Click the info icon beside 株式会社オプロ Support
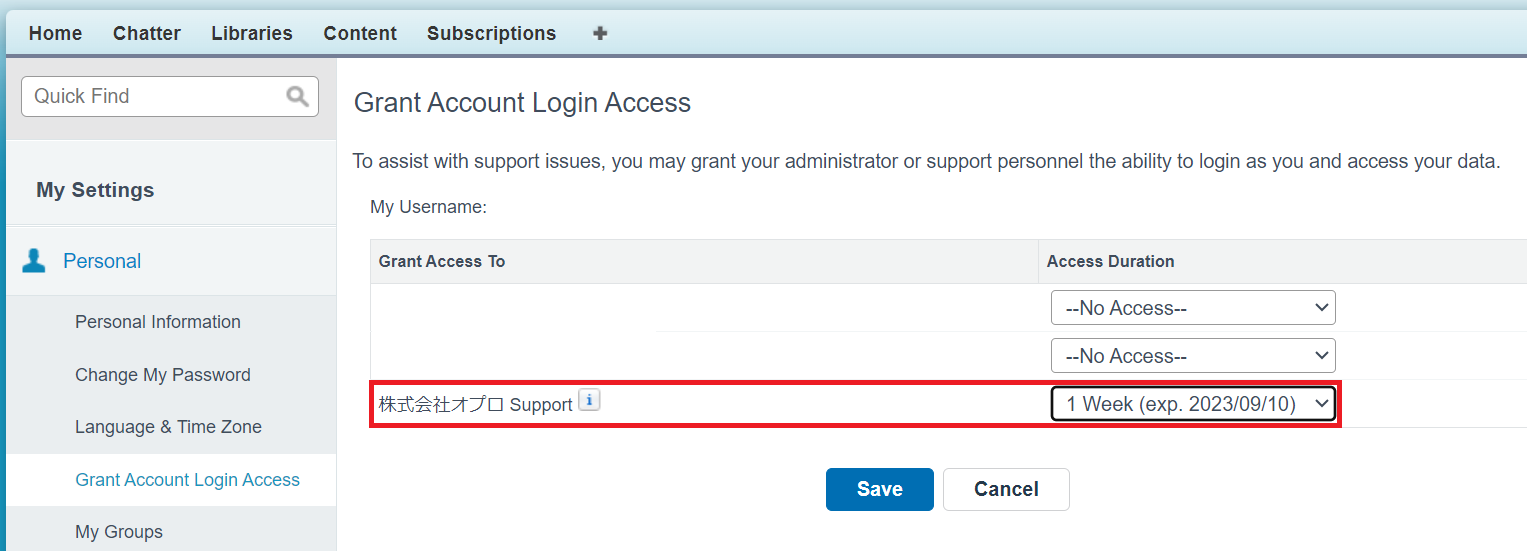The image size is (1527, 551). click(589, 401)
